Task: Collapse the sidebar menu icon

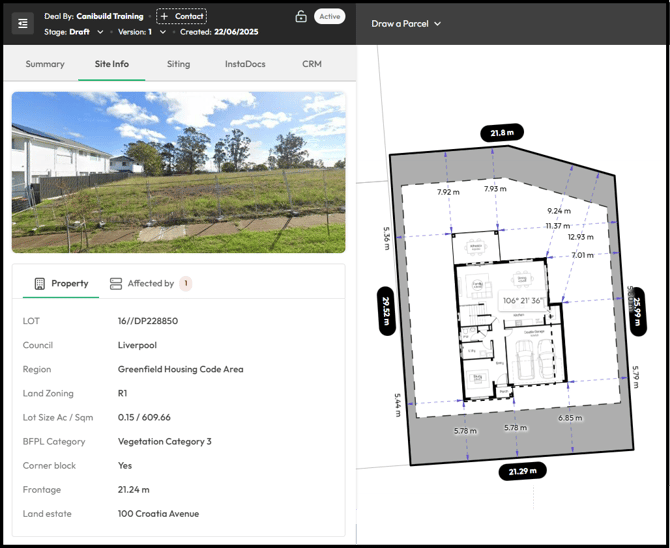Action: click(x=23, y=23)
